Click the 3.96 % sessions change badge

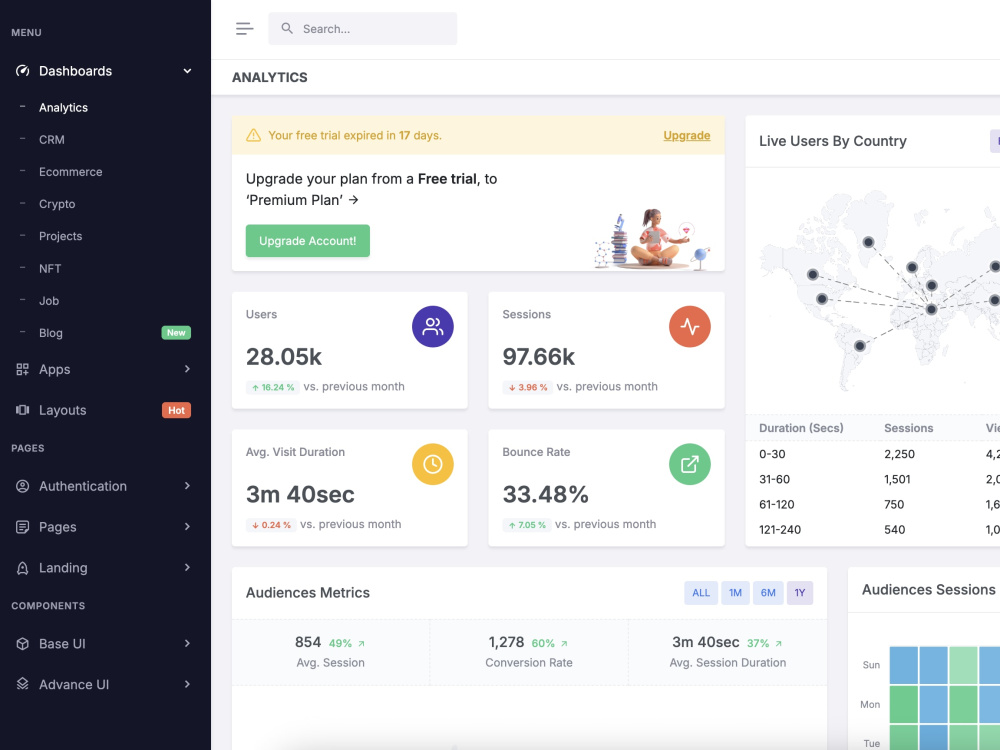(527, 387)
